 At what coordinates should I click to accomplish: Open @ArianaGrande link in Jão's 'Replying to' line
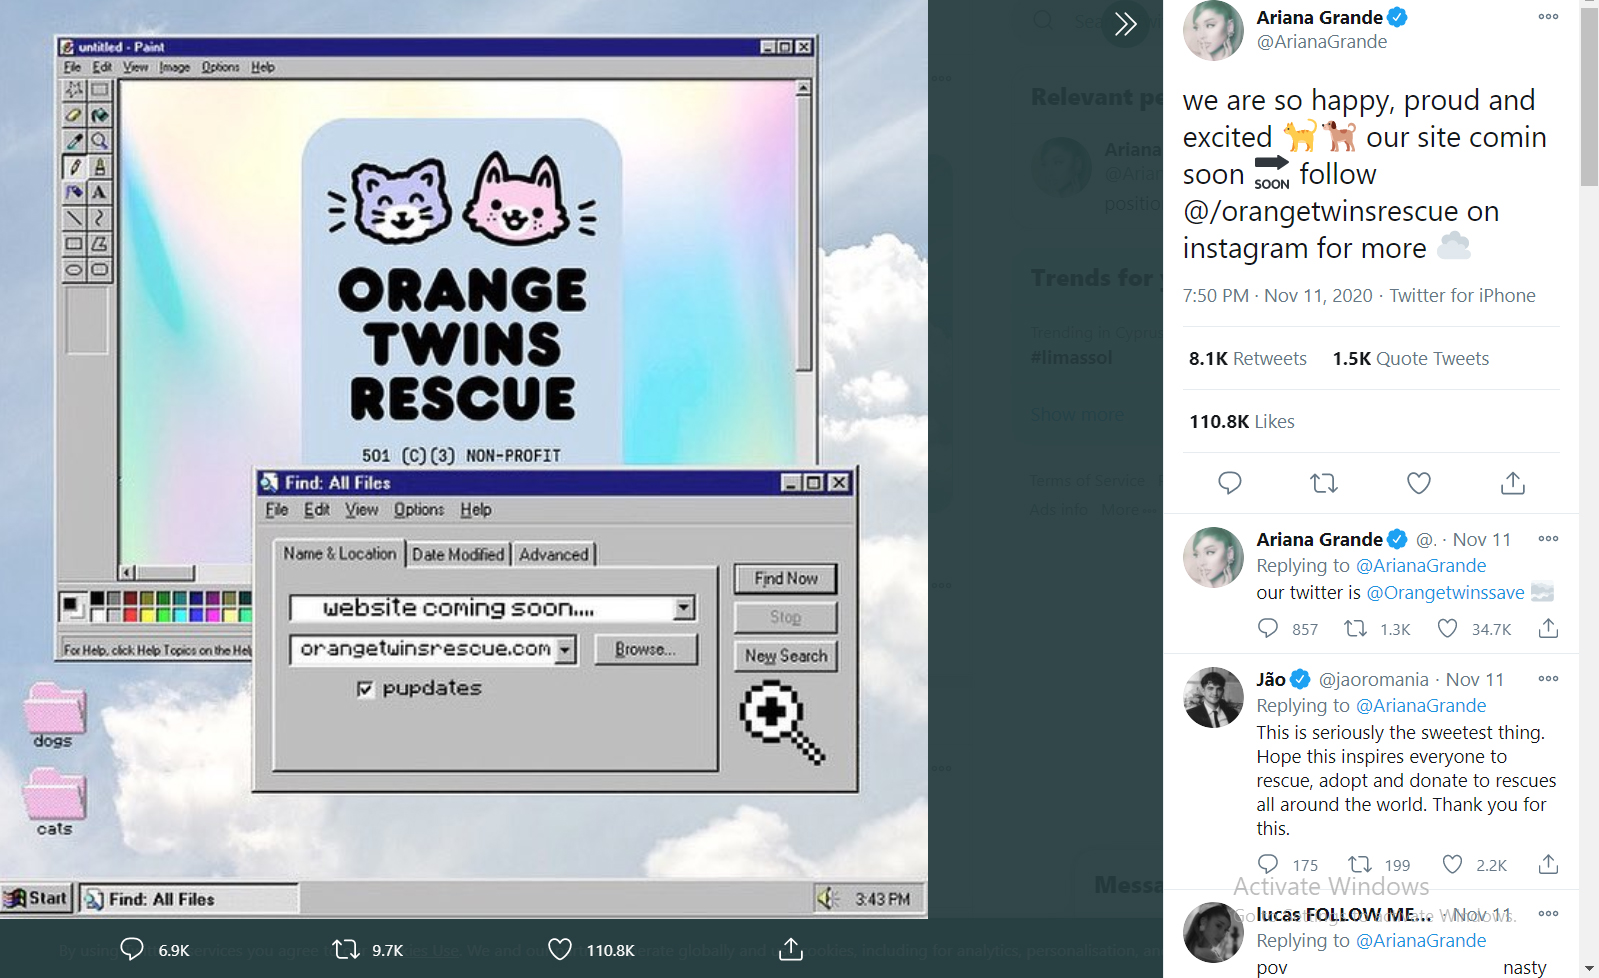(x=1421, y=706)
